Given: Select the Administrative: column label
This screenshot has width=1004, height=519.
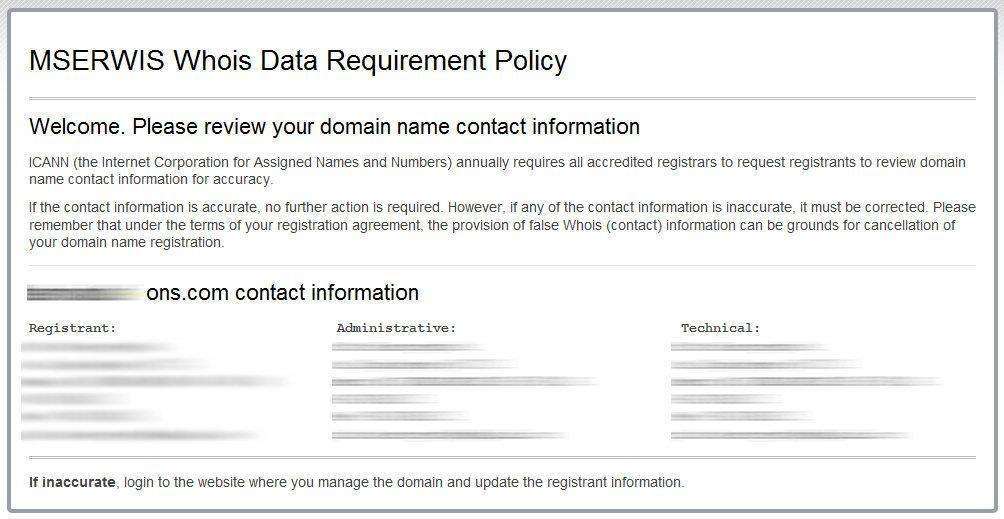Looking at the screenshot, I should (396, 328).
